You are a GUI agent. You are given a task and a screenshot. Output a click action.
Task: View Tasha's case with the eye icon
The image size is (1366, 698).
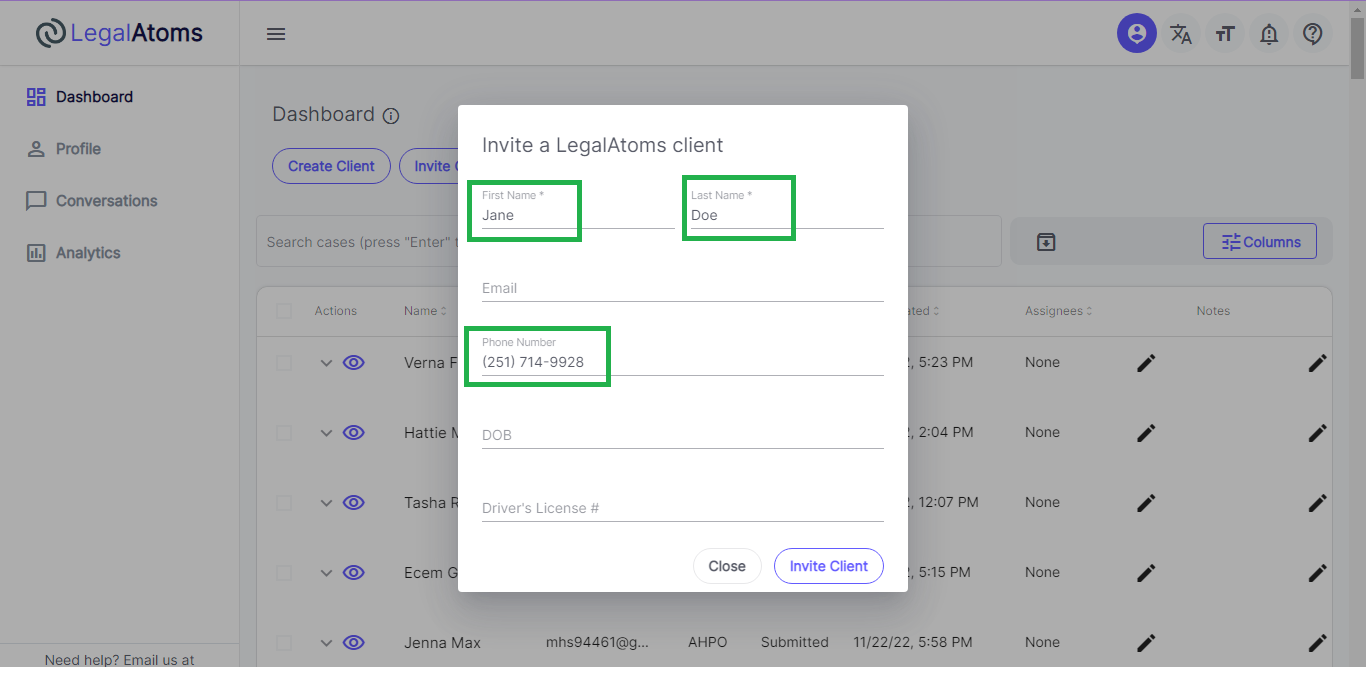click(353, 503)
